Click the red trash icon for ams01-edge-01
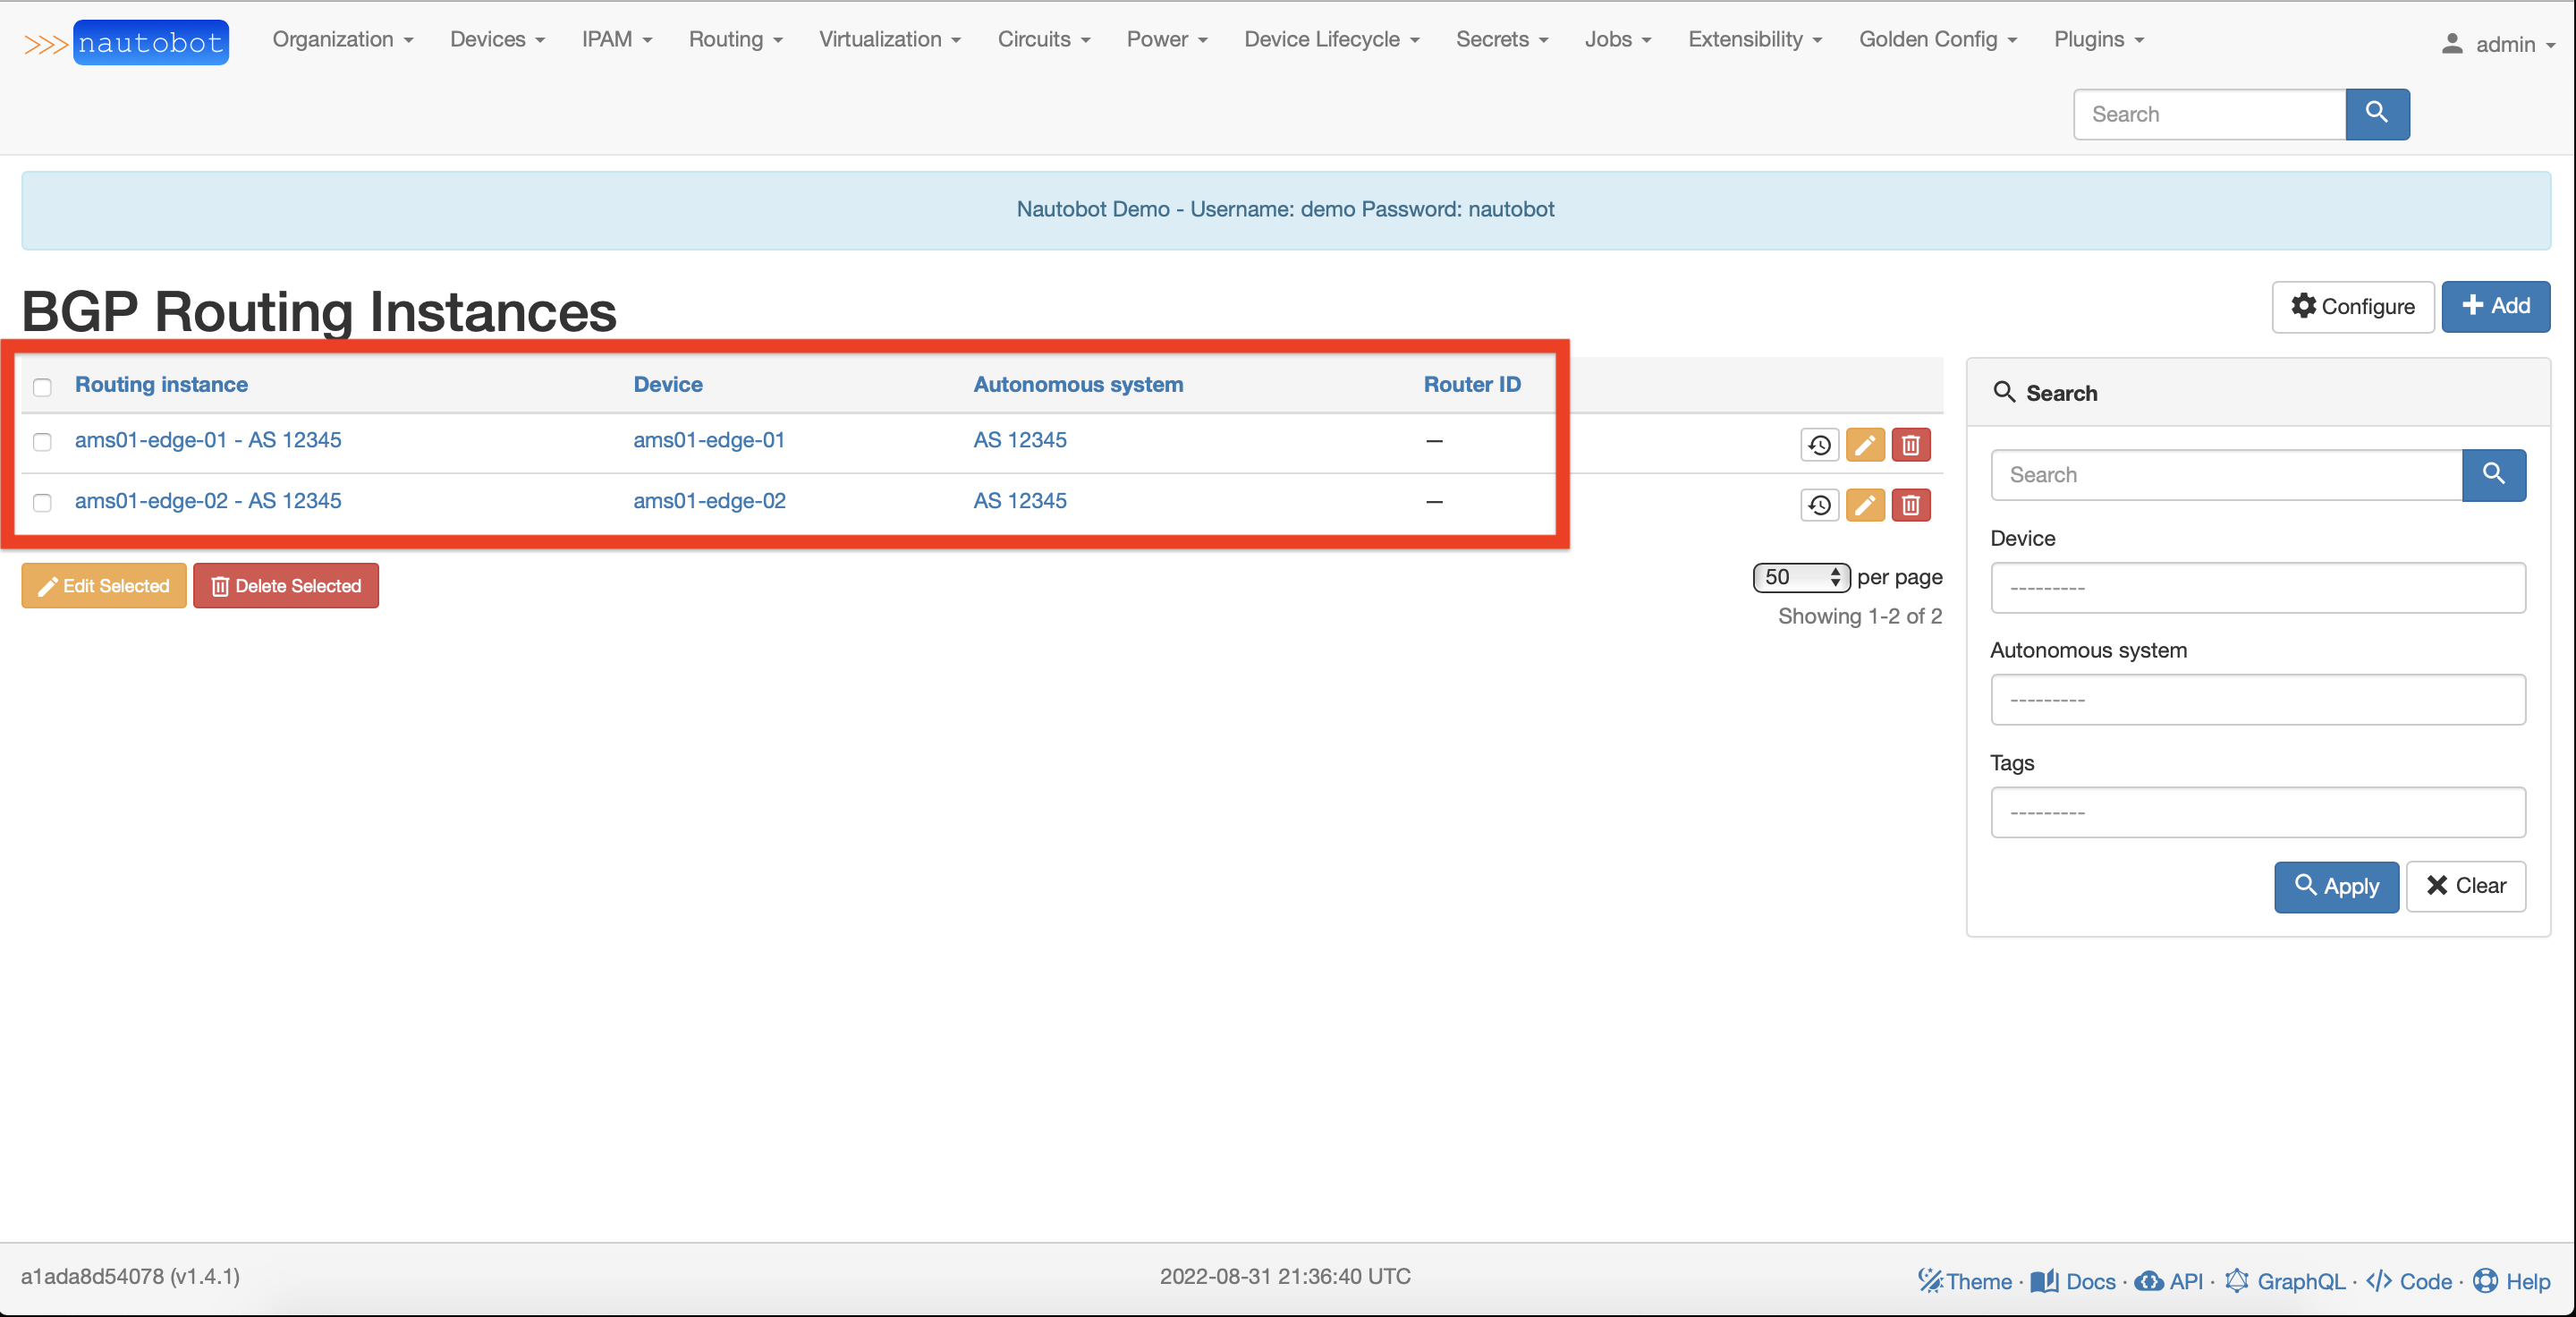The image size is (2576, 1317). coord(1910,445)
